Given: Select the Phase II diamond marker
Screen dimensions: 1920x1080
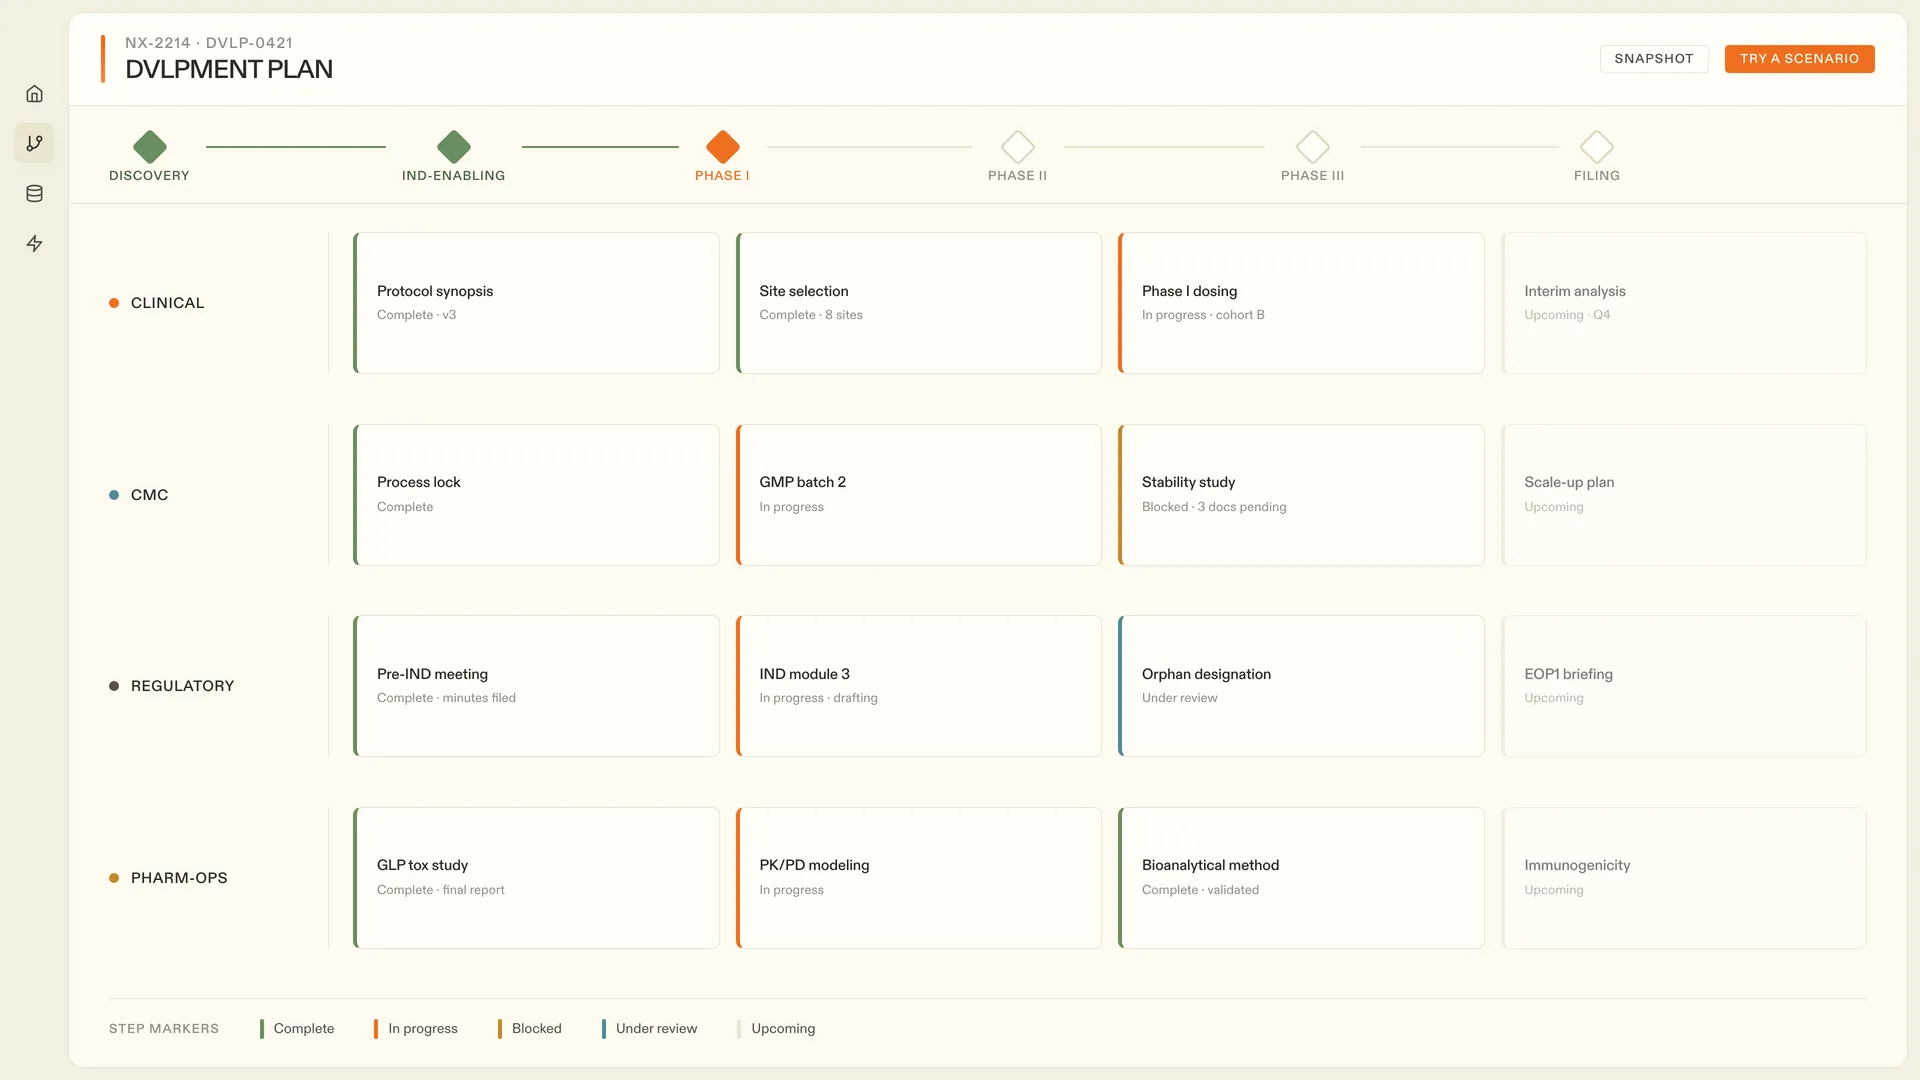Looking at the screenshot, I should [x=1018, y=147].
